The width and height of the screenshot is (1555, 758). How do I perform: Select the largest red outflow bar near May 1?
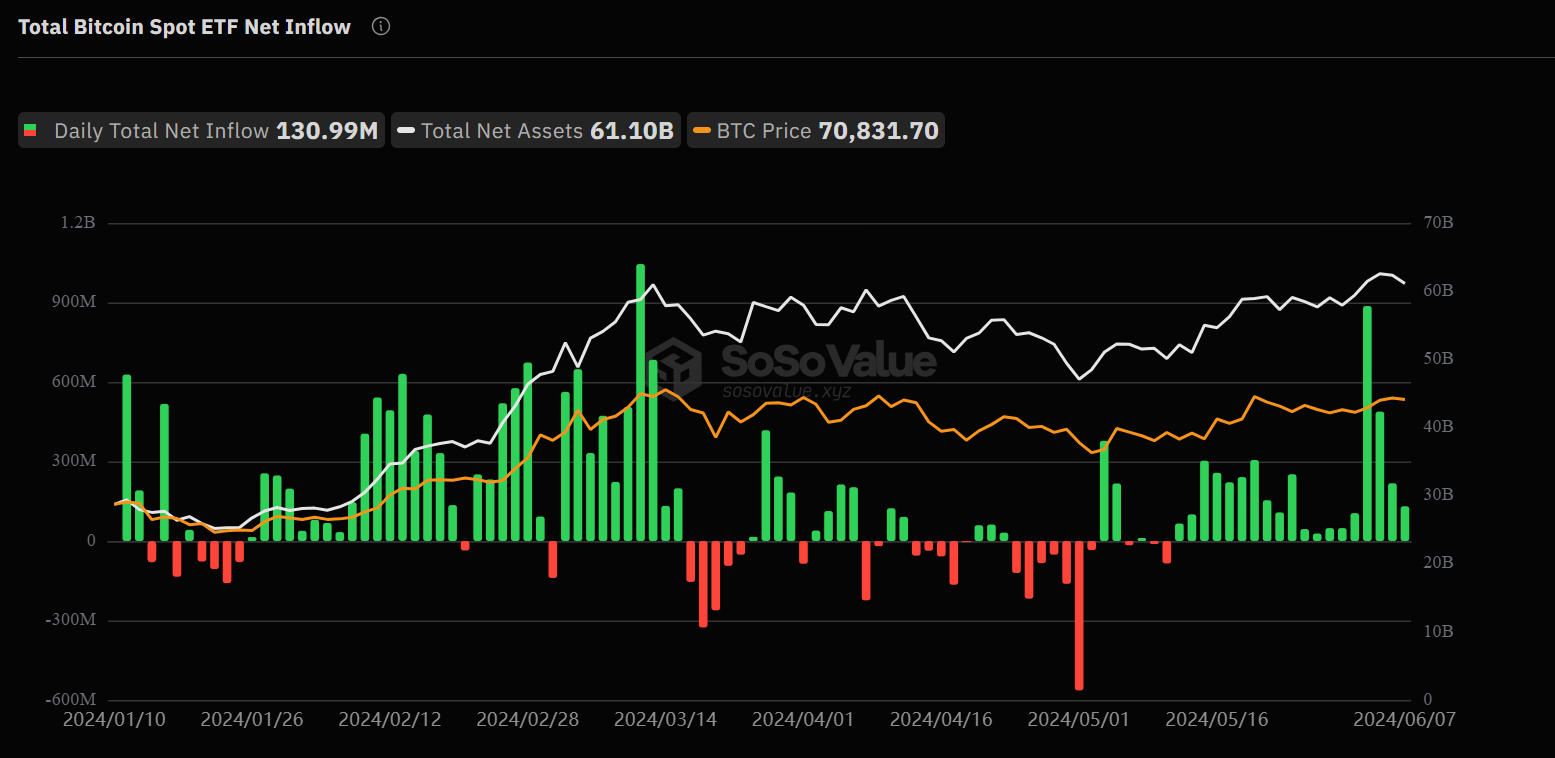[x=1079, y=615]
